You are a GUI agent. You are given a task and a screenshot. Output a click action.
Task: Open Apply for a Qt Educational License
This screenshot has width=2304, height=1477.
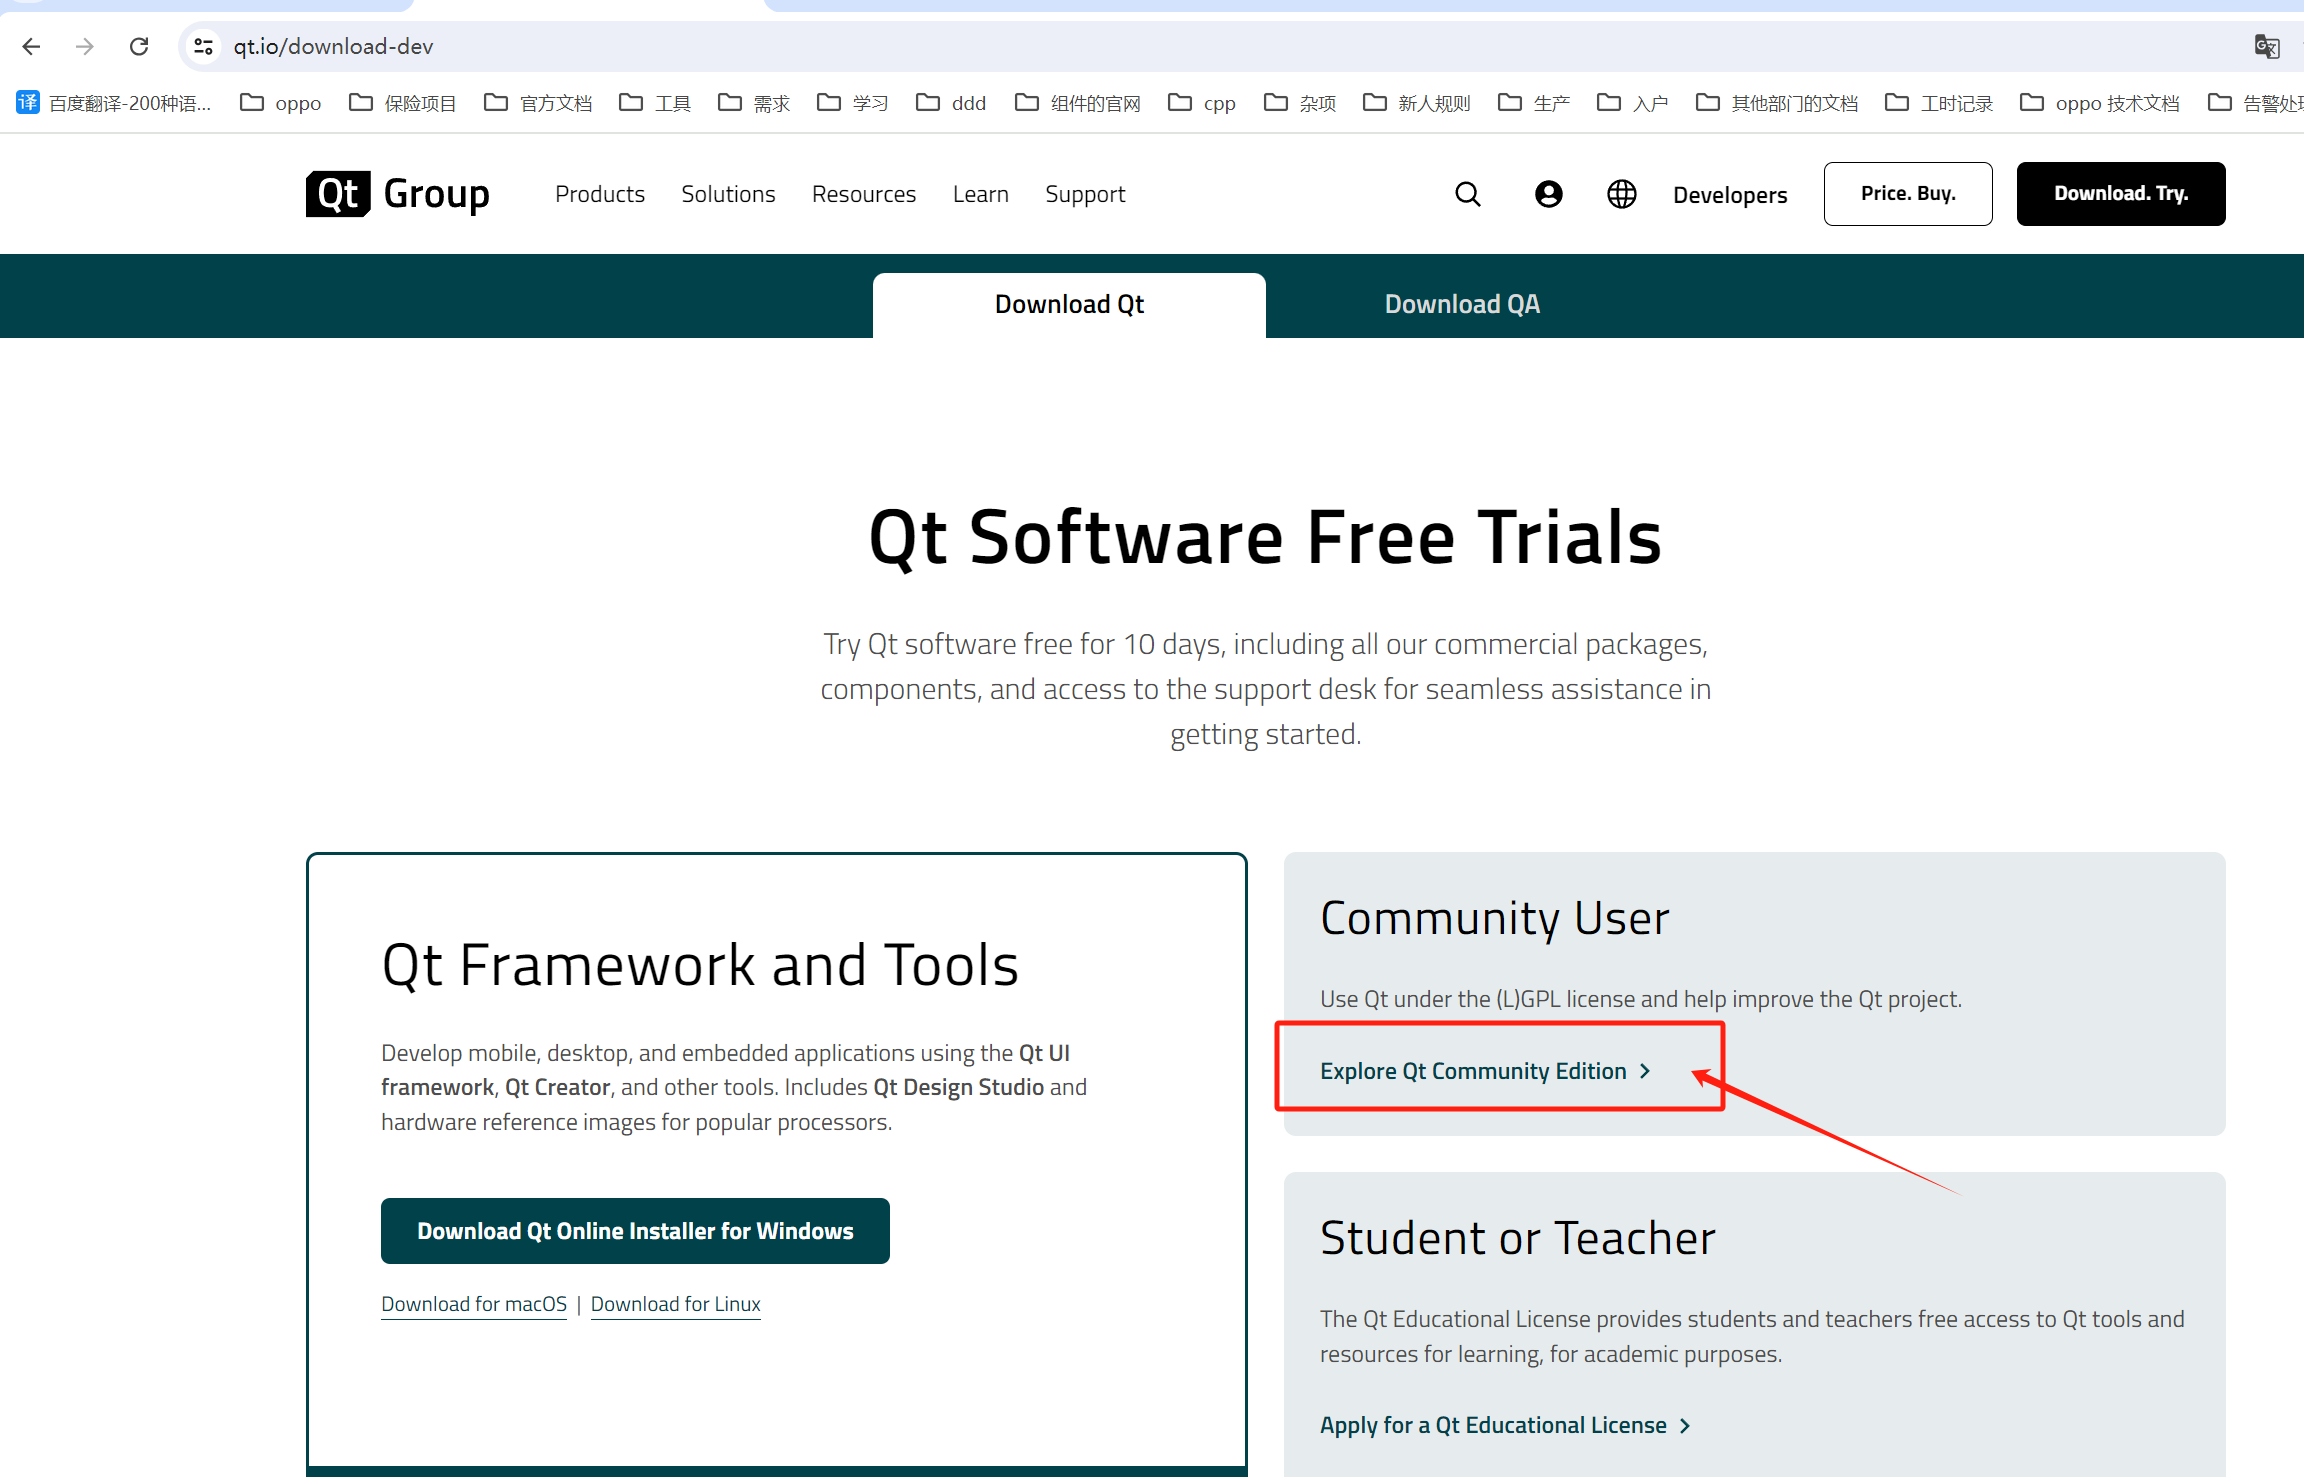(x=1505, y=1425)
